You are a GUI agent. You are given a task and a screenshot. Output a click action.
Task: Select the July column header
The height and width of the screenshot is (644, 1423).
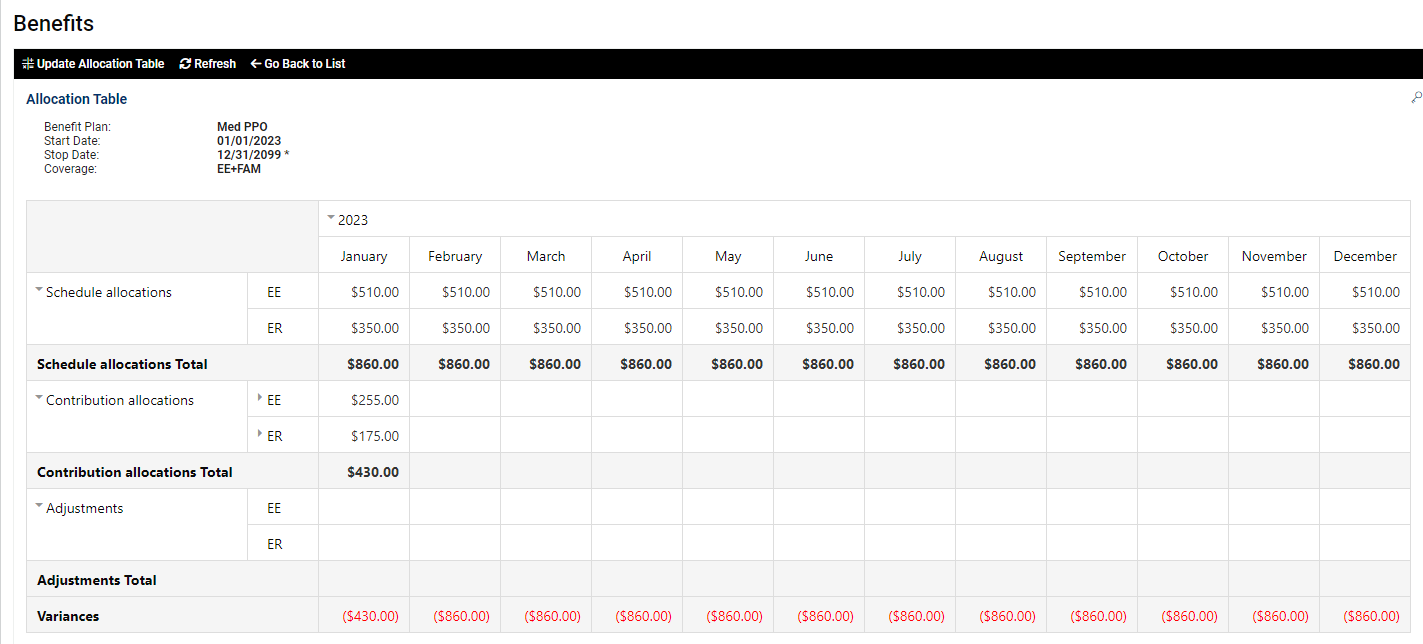coord(910,256)
